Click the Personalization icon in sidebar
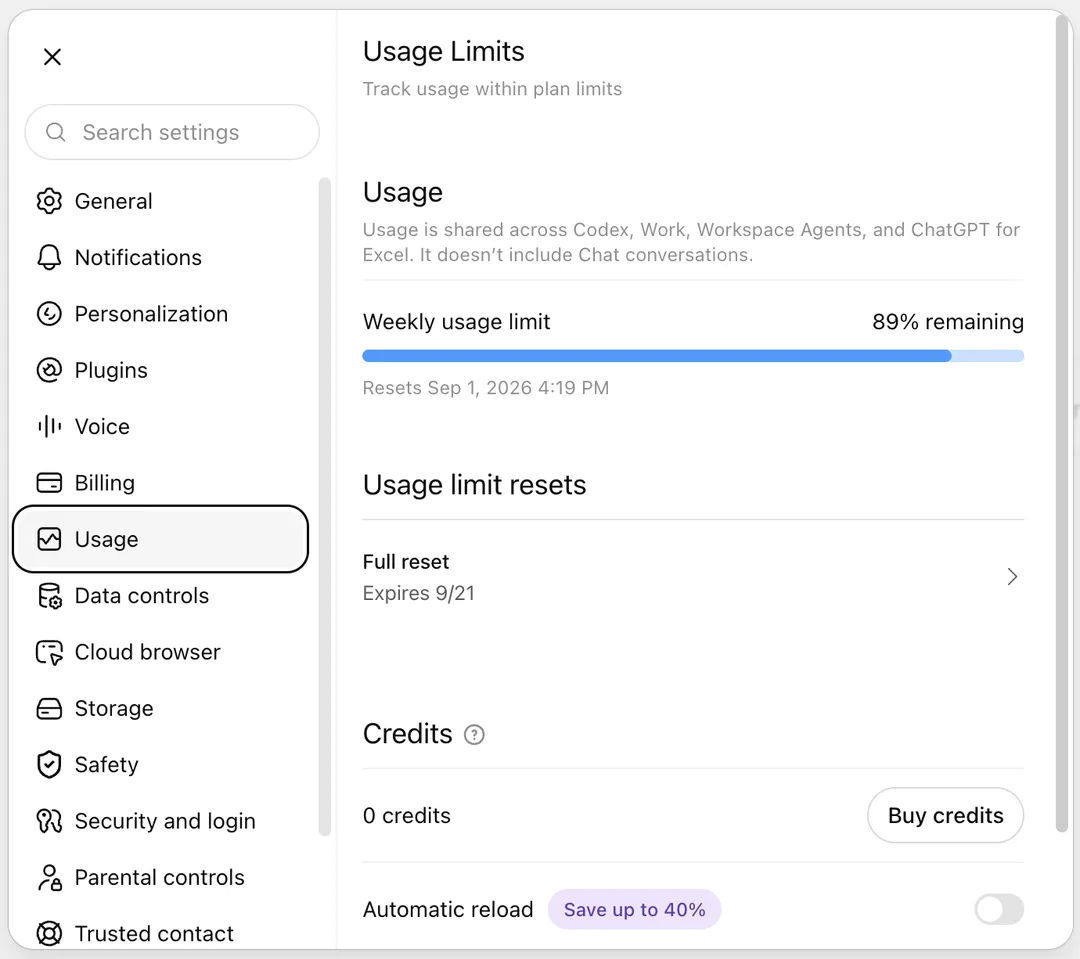Screen dimensions: 1080x959 [x=49, y=313]
